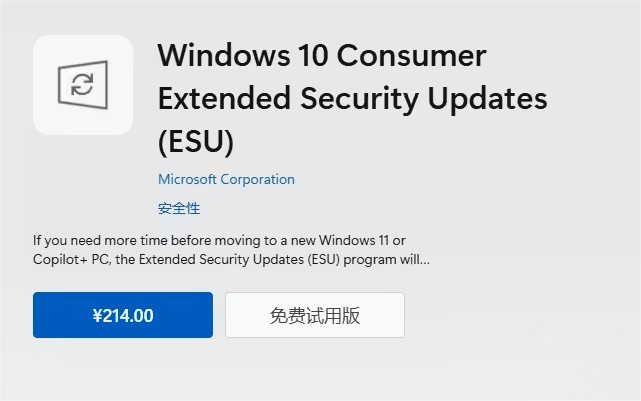Click "Windows 10 Consumer" in the title
The width and height of the screenshot is (641, 401).
321,54
